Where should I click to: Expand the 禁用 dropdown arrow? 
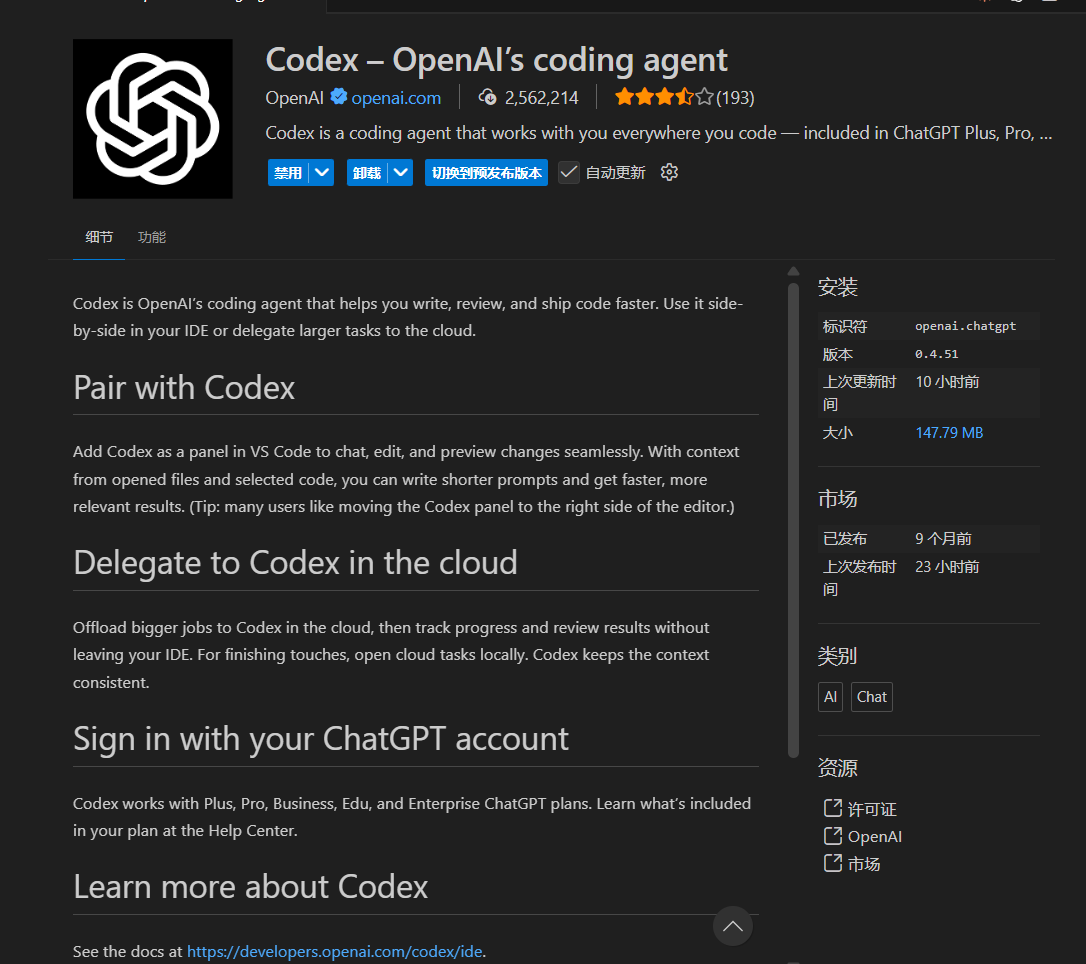pos(322,172)
